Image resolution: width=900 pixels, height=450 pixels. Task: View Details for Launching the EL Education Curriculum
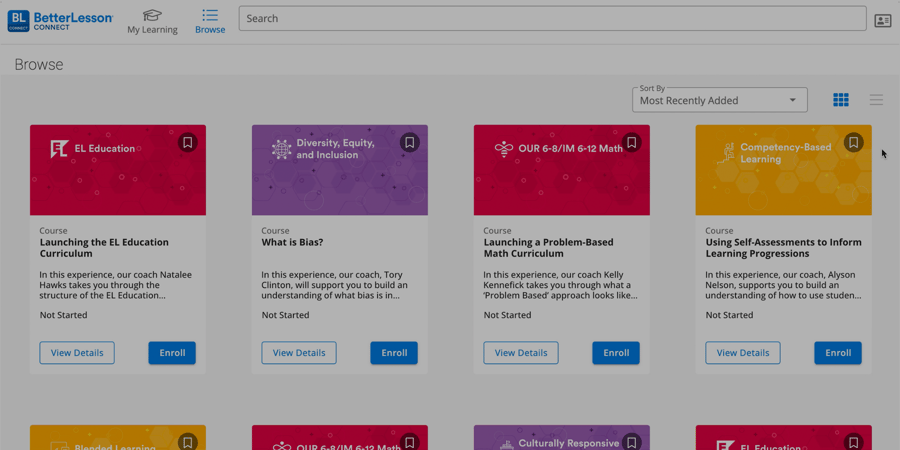coord(77,353)
